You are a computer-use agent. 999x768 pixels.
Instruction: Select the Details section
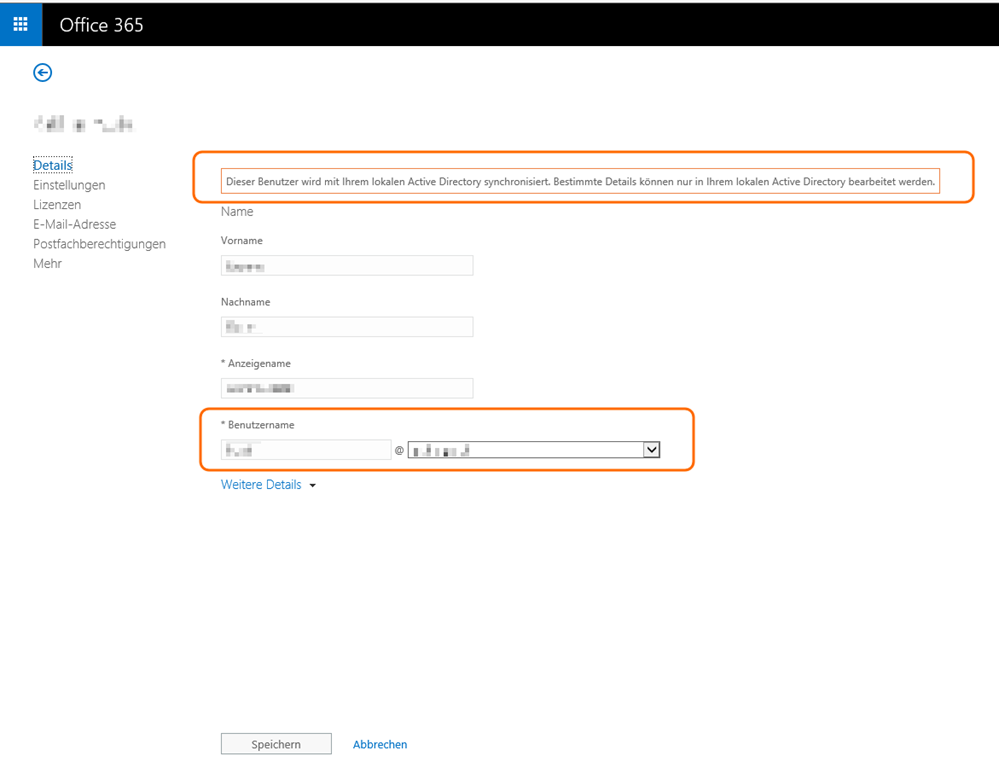(53, 165)
